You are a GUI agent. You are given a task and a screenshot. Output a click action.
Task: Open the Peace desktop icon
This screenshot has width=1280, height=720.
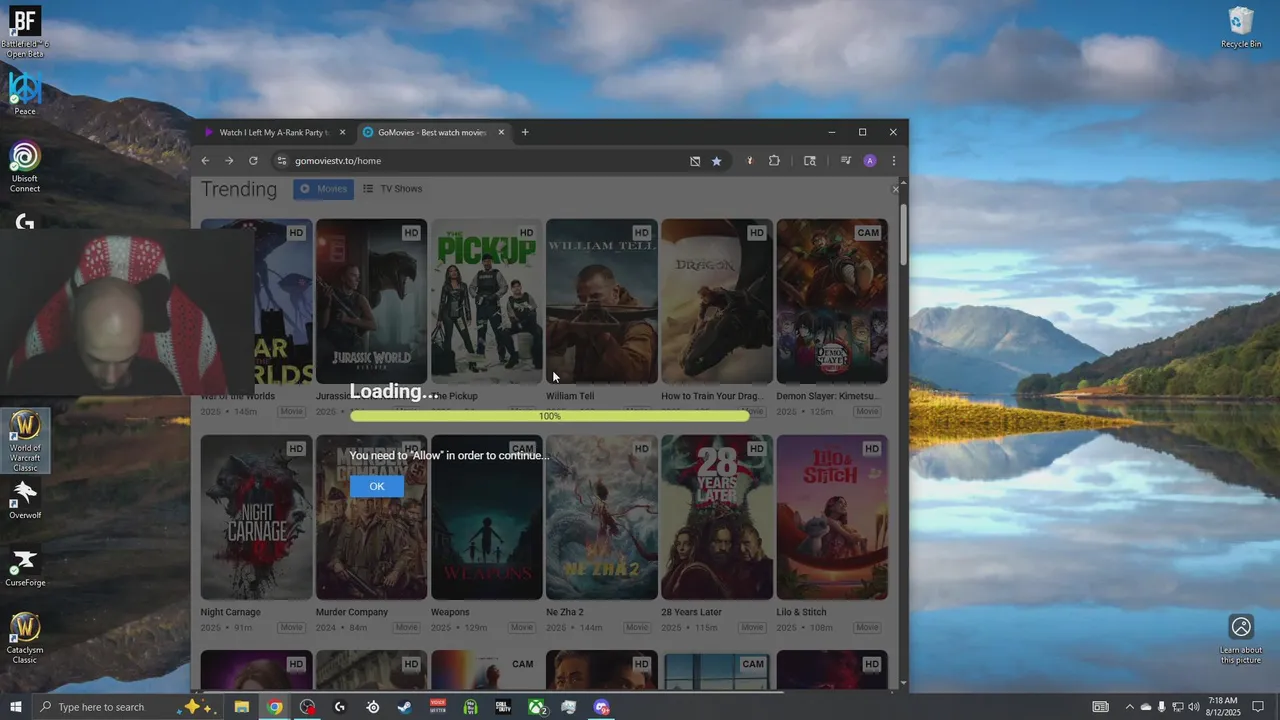coord(25,93)
